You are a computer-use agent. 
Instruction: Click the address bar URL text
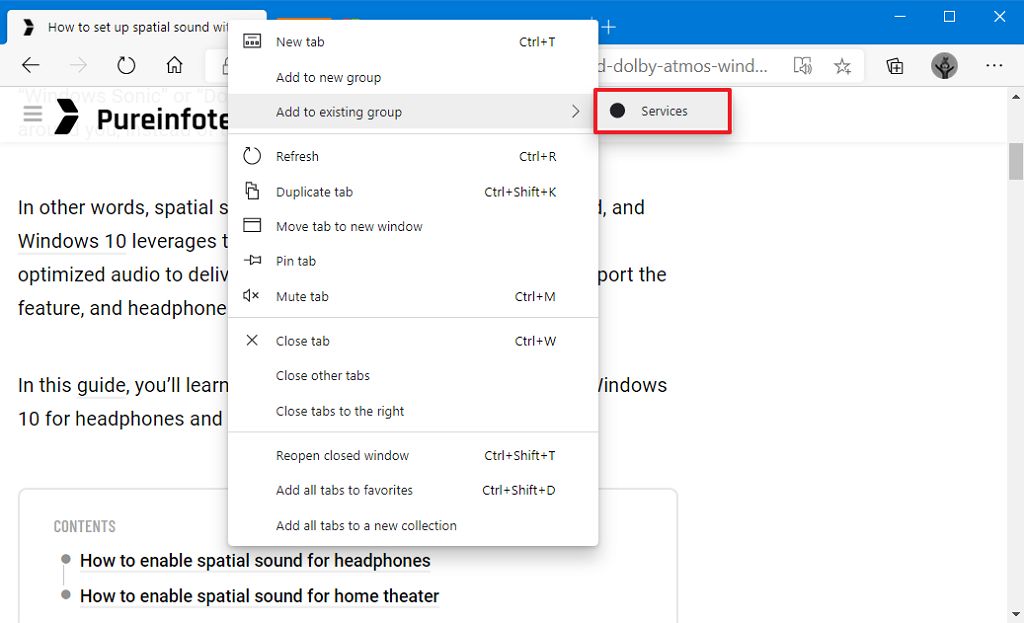pyautogui.click(x=682, y=65)
